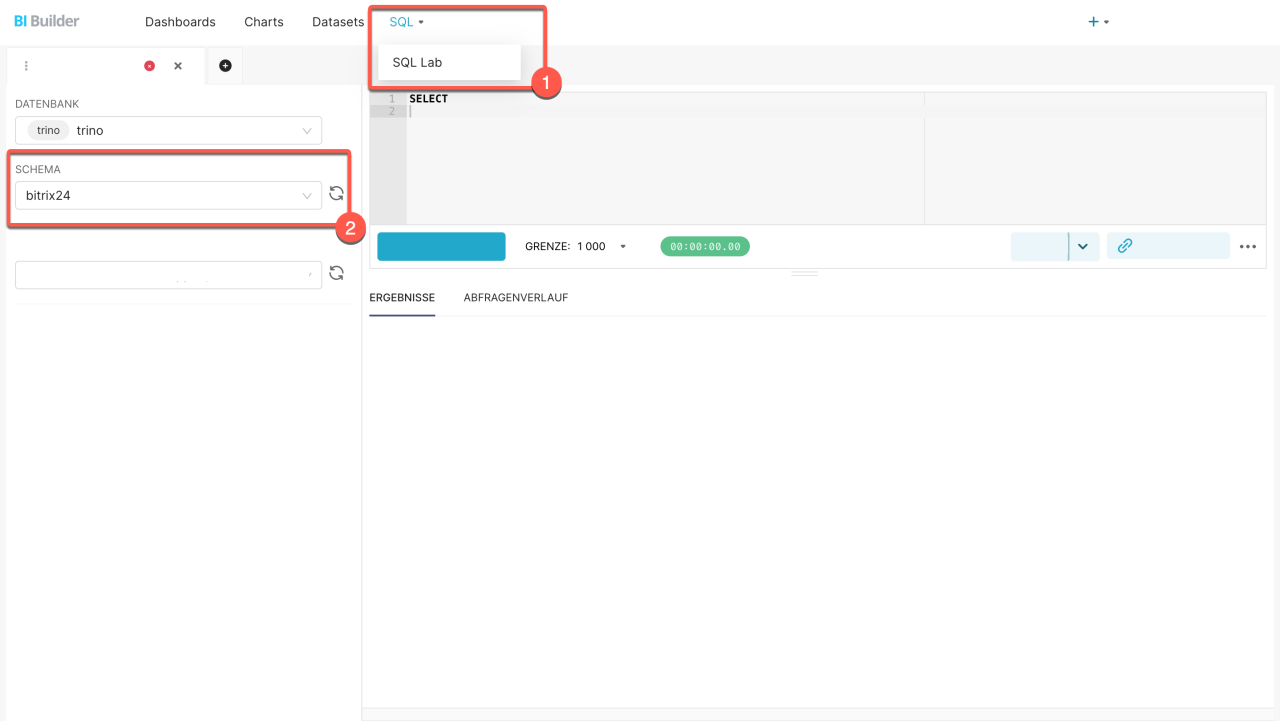Expand the save button dropdown arrow
Screen dimensions: 1280x721
pos(1083,246)
